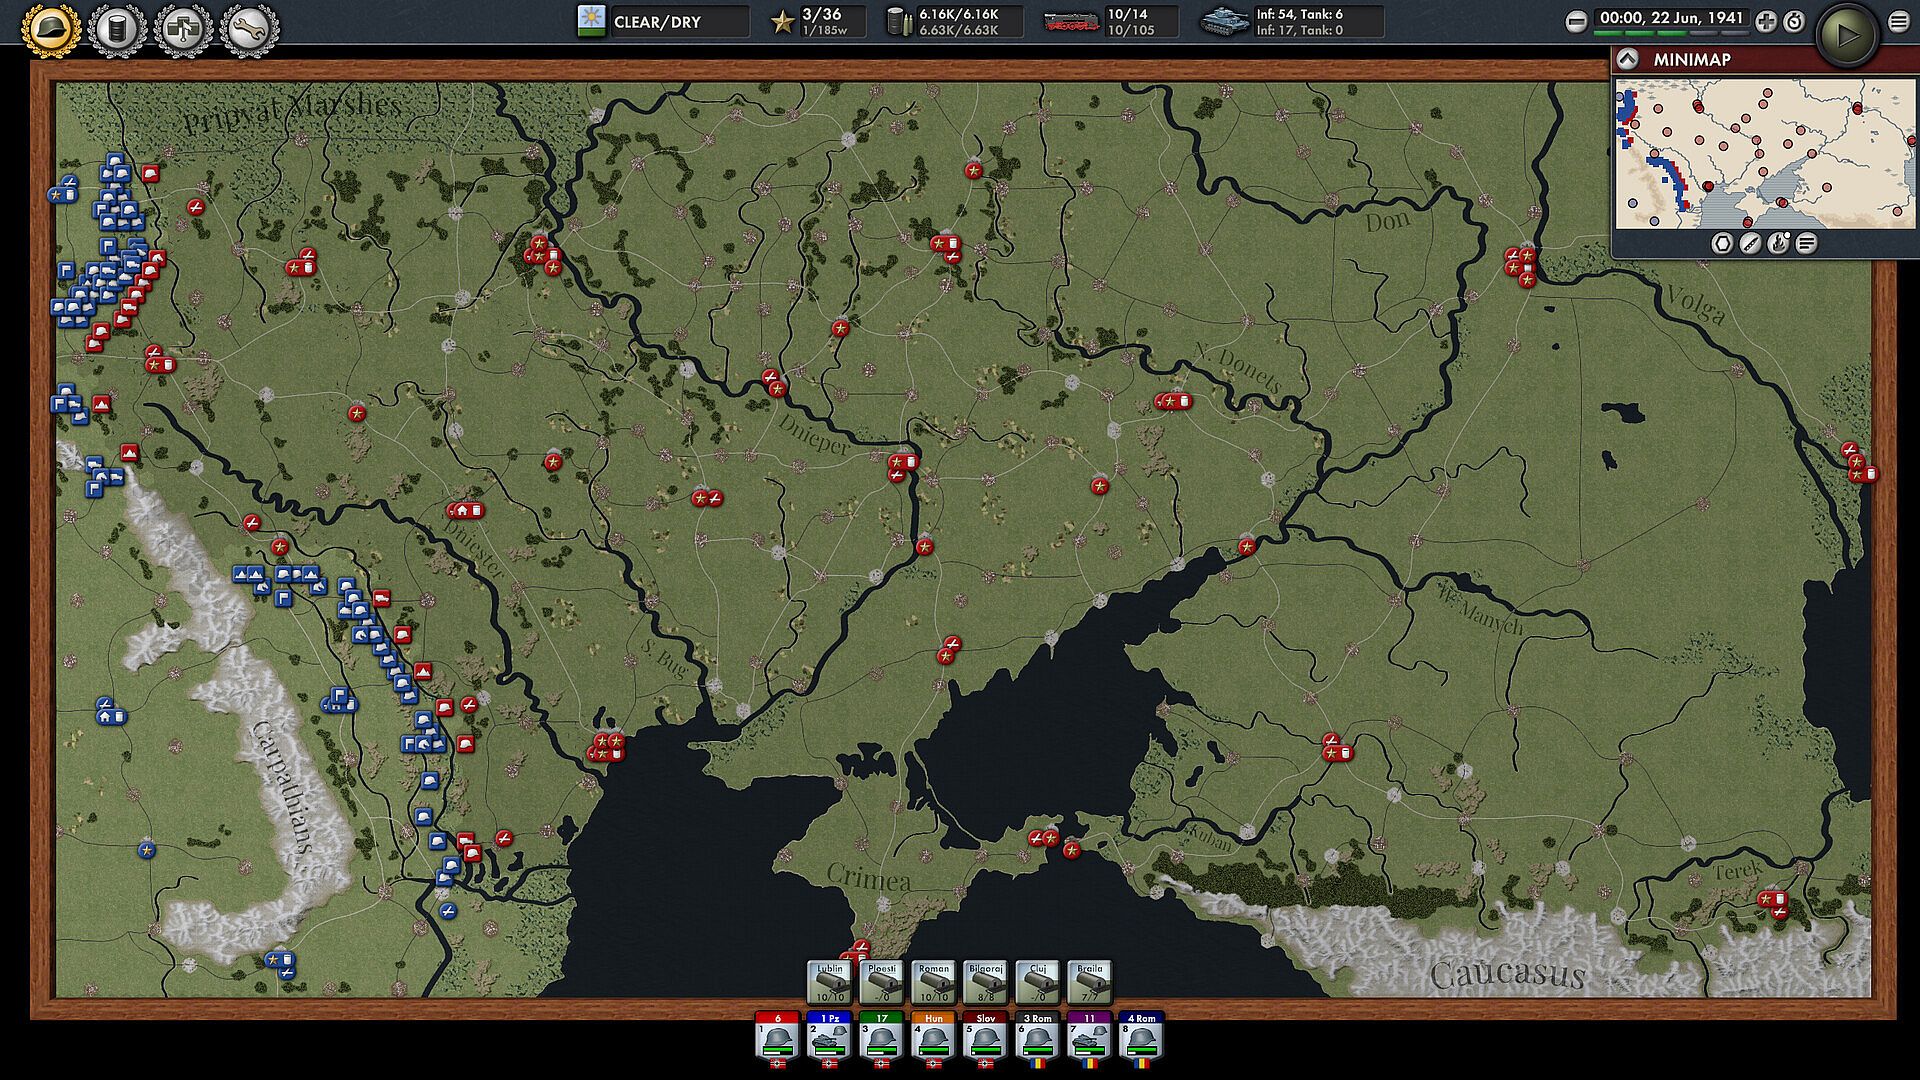Screen dimensions: 1920x1080
Task: Select the helmet units mode button
Action: [x=52, y=30]
